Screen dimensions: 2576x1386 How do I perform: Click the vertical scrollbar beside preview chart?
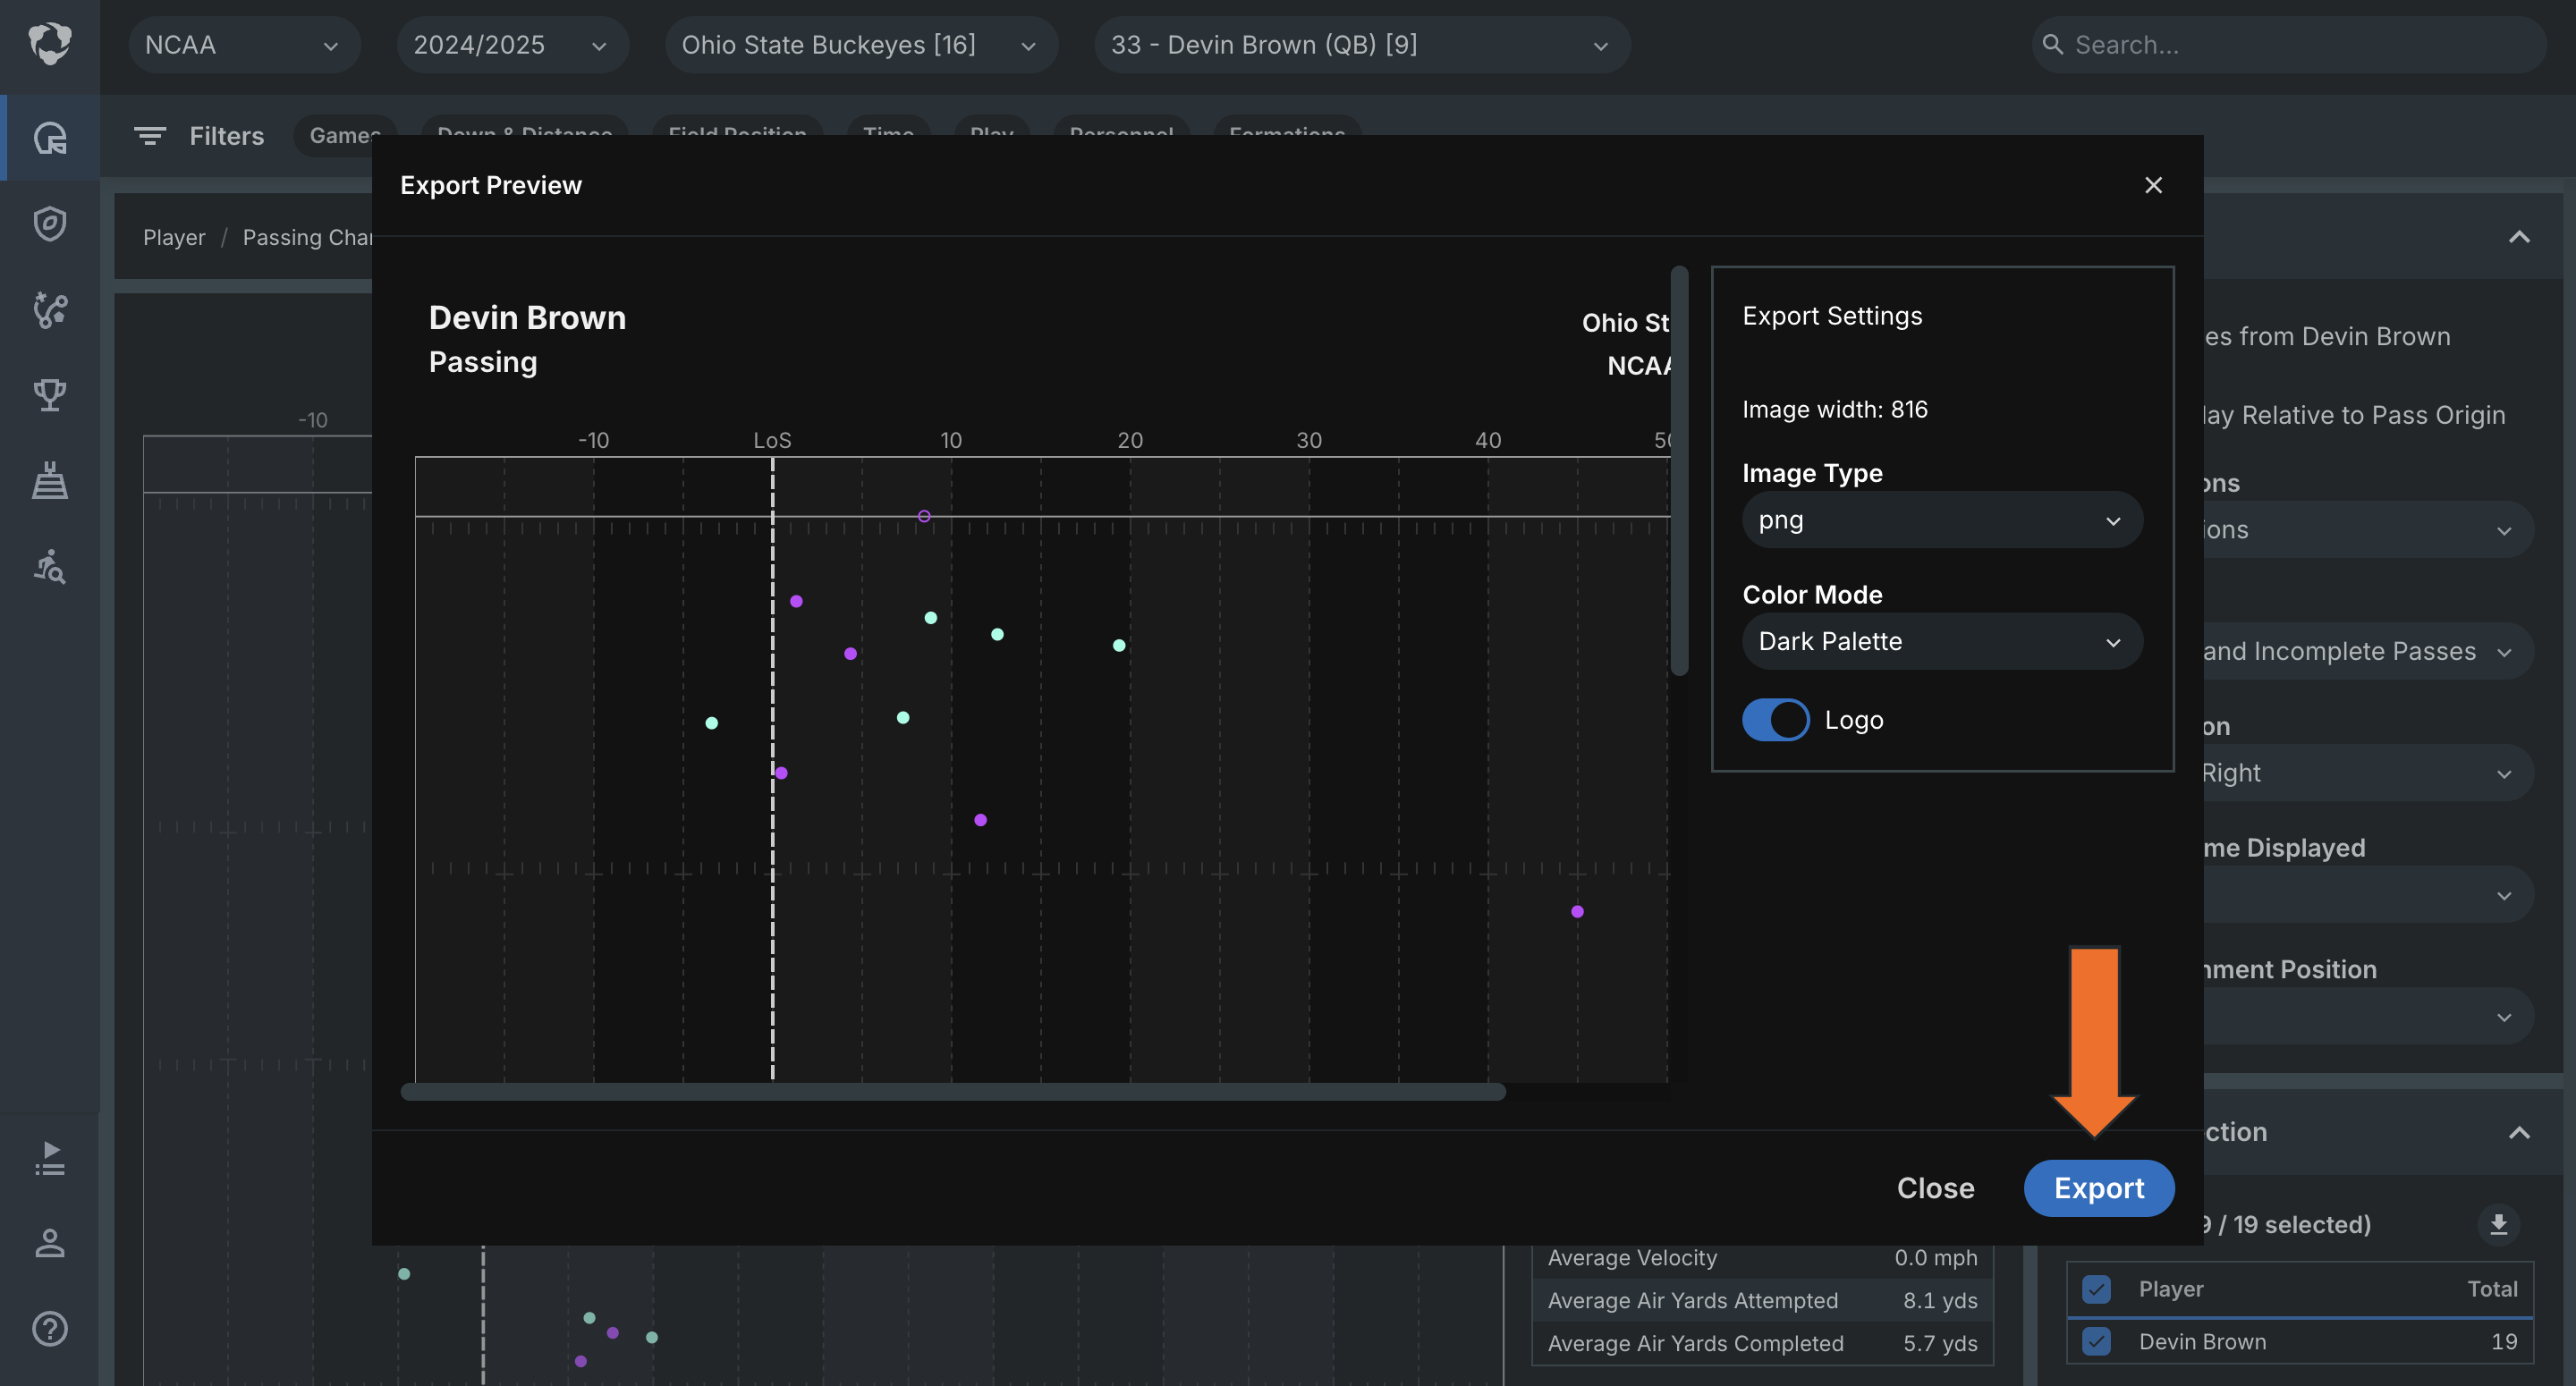click(1679, 470)
